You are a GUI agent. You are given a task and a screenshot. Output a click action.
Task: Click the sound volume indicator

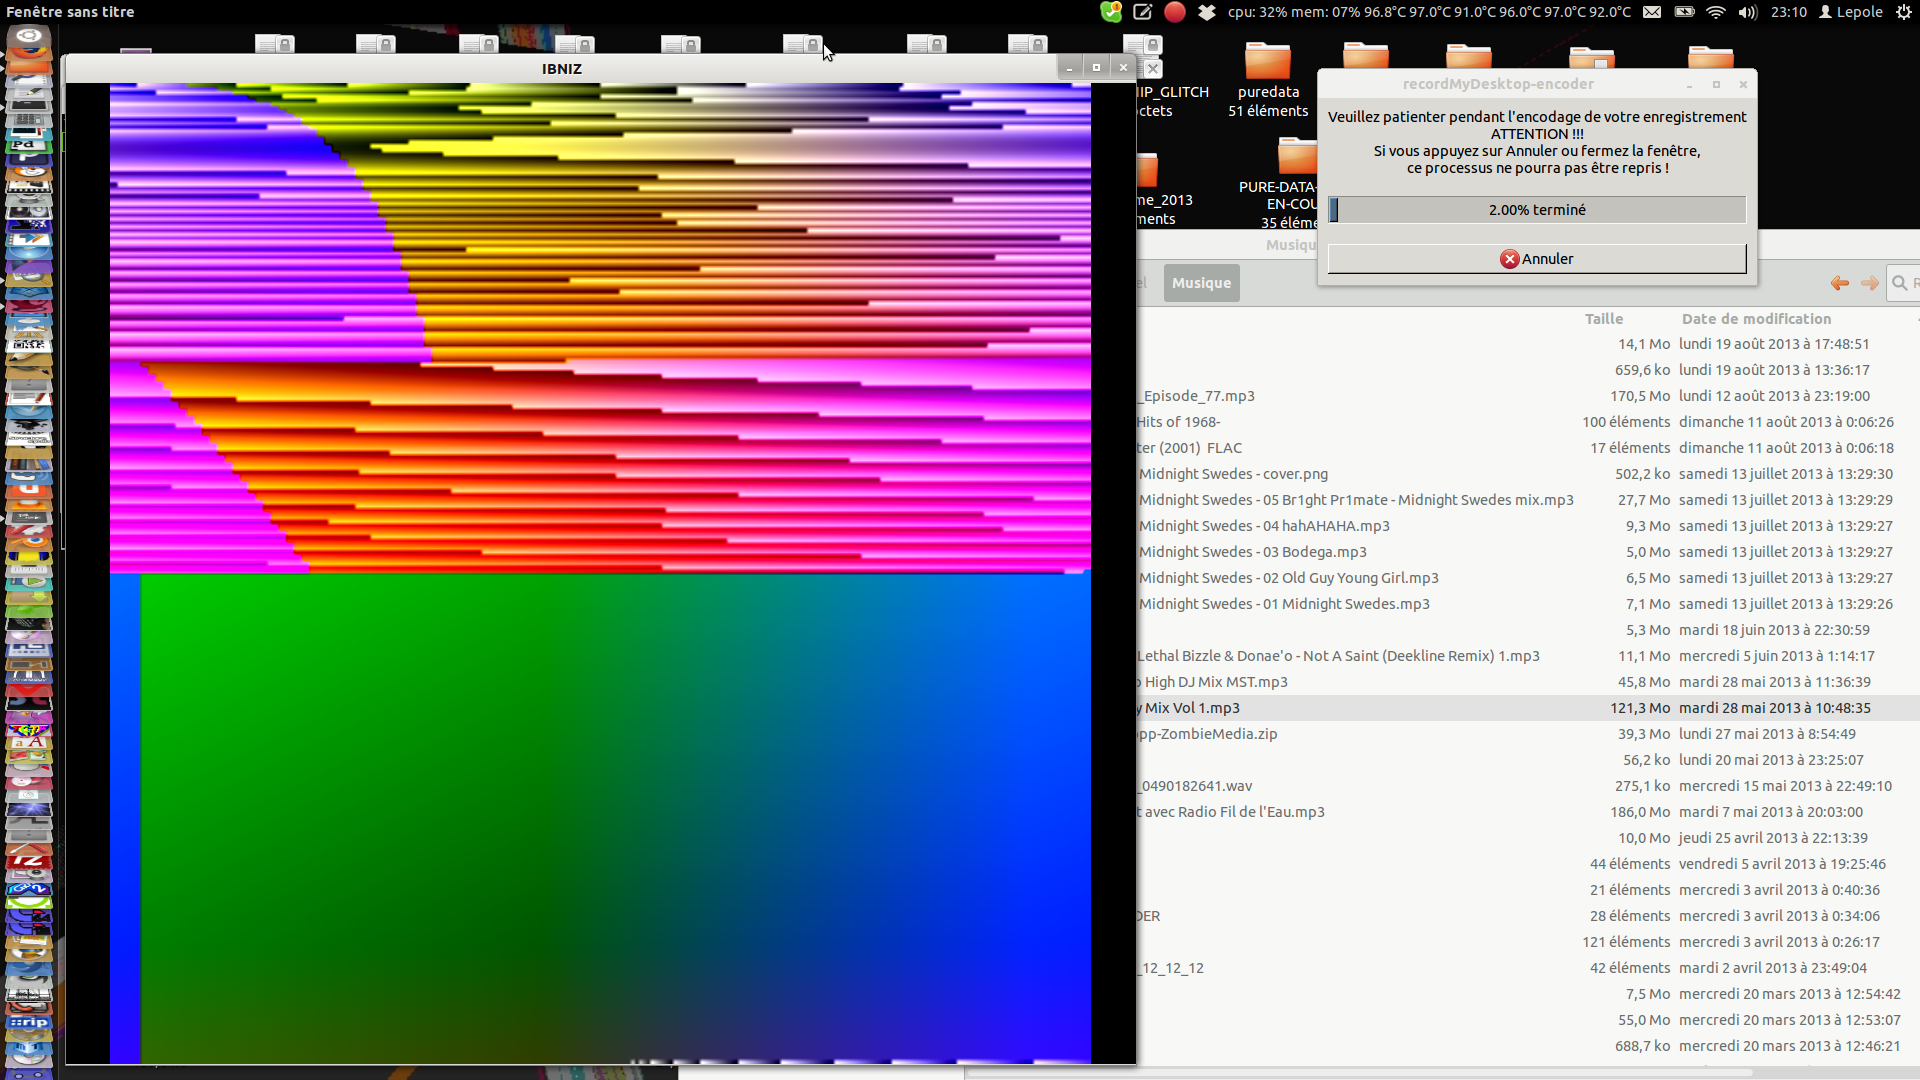coord(1747,12)
